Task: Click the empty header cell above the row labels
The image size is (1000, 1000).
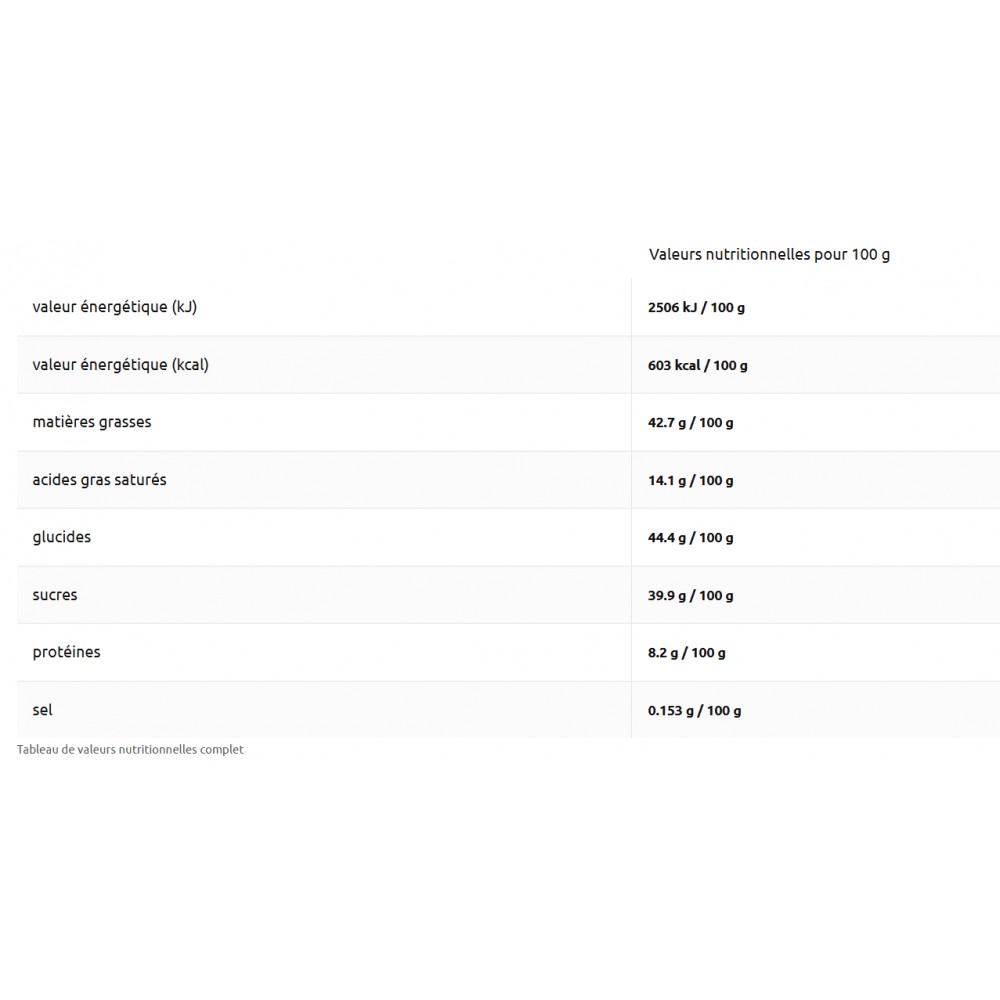Action: tap(320, 254)
